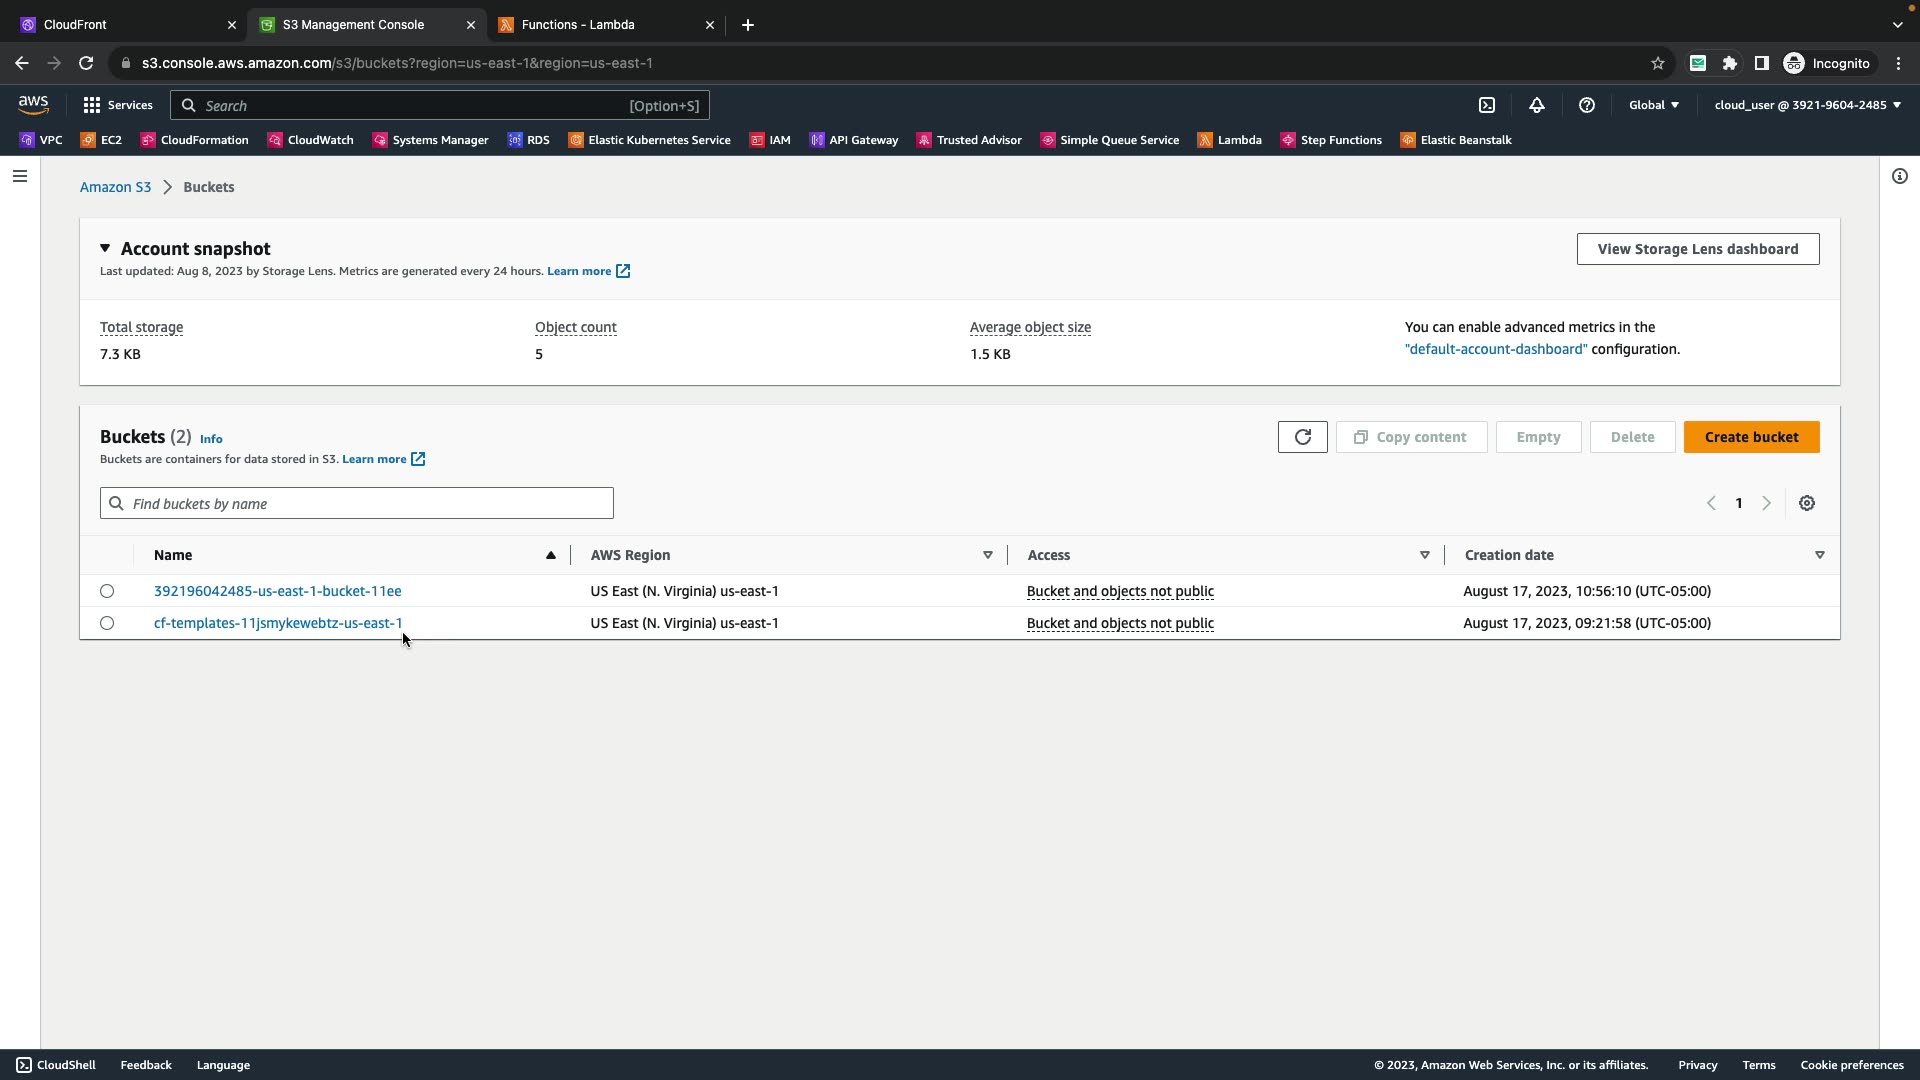Click the info panel icon at right

click(1899, 176)
